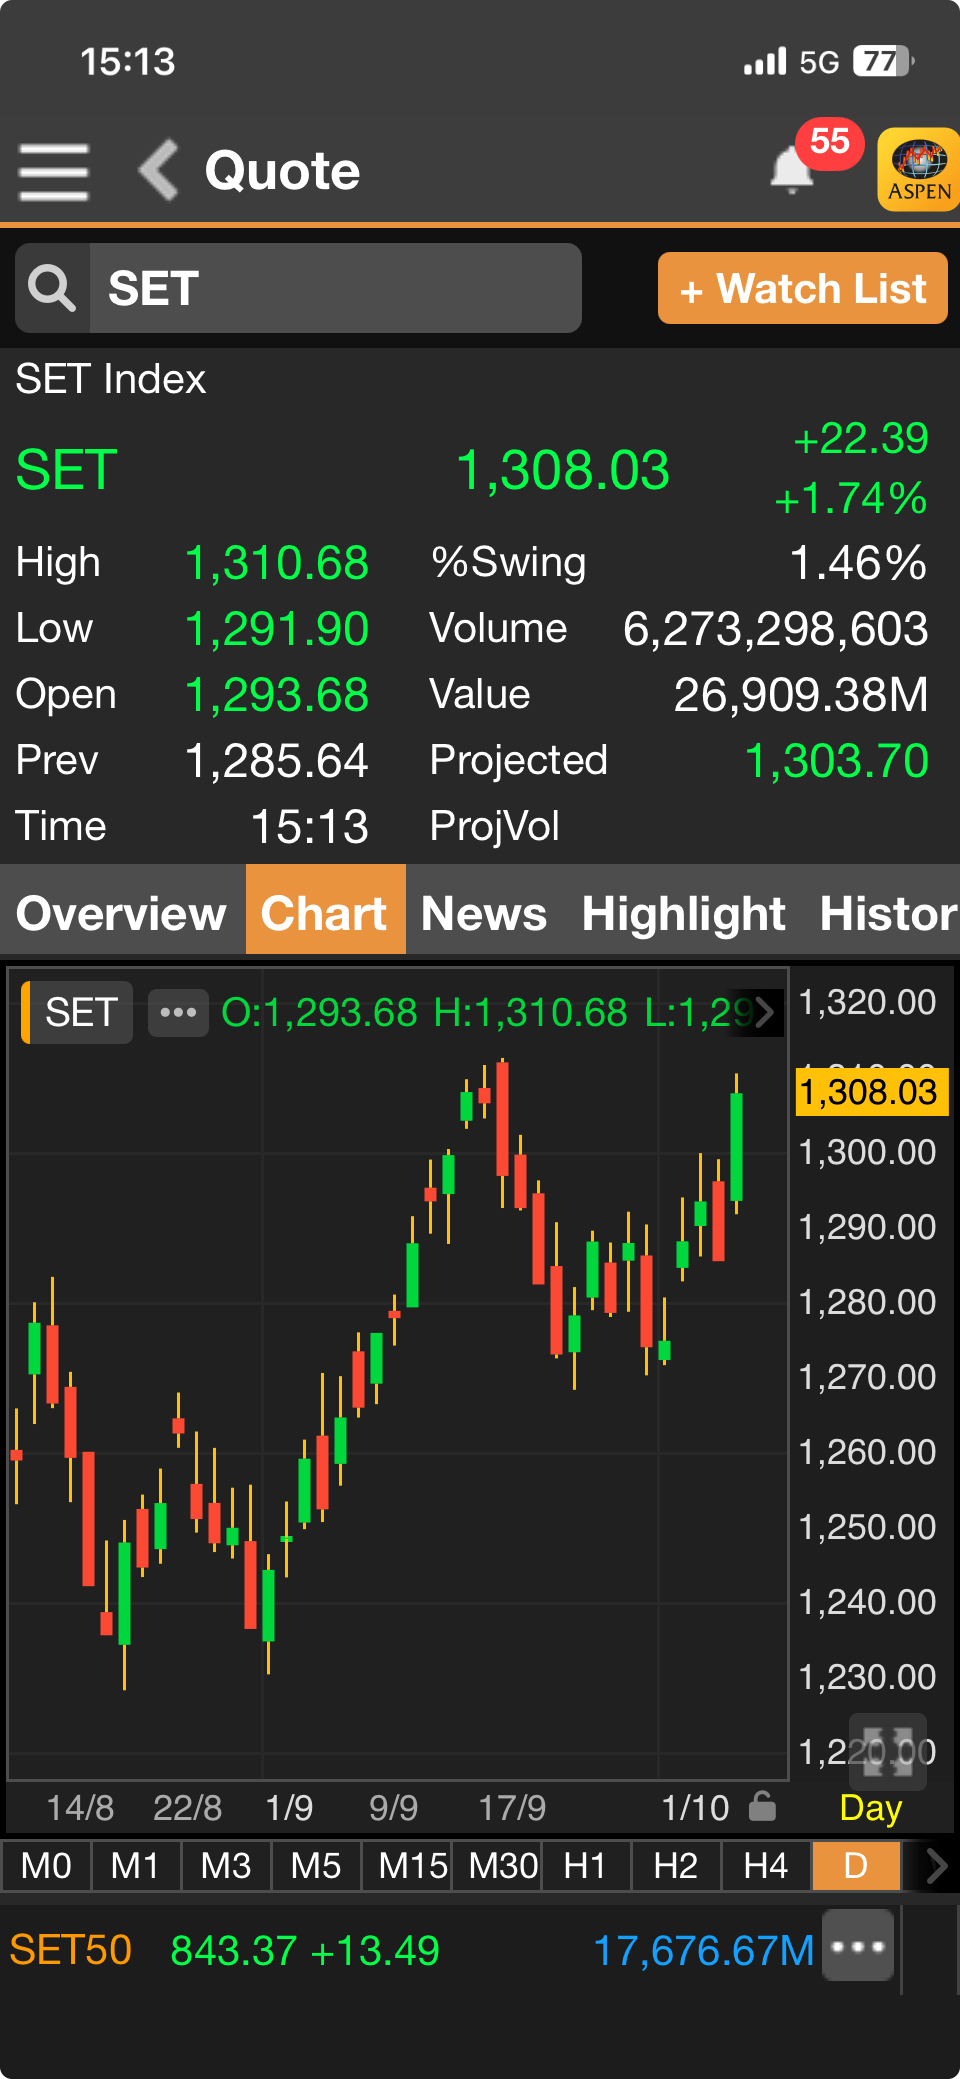Tap the SET symbol search field
Viewport: 960px width, 2079px height.
click(x=335, y=289)
